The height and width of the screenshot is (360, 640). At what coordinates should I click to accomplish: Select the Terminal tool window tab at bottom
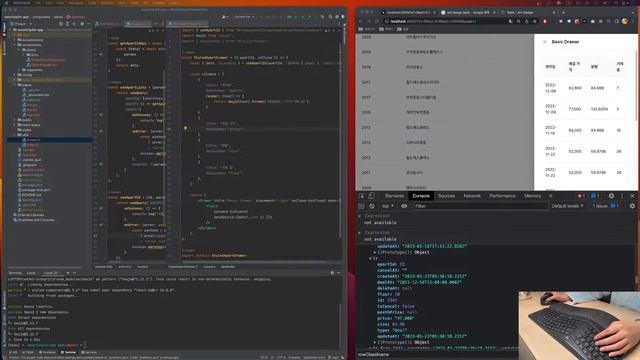click(x=69, y=352)
